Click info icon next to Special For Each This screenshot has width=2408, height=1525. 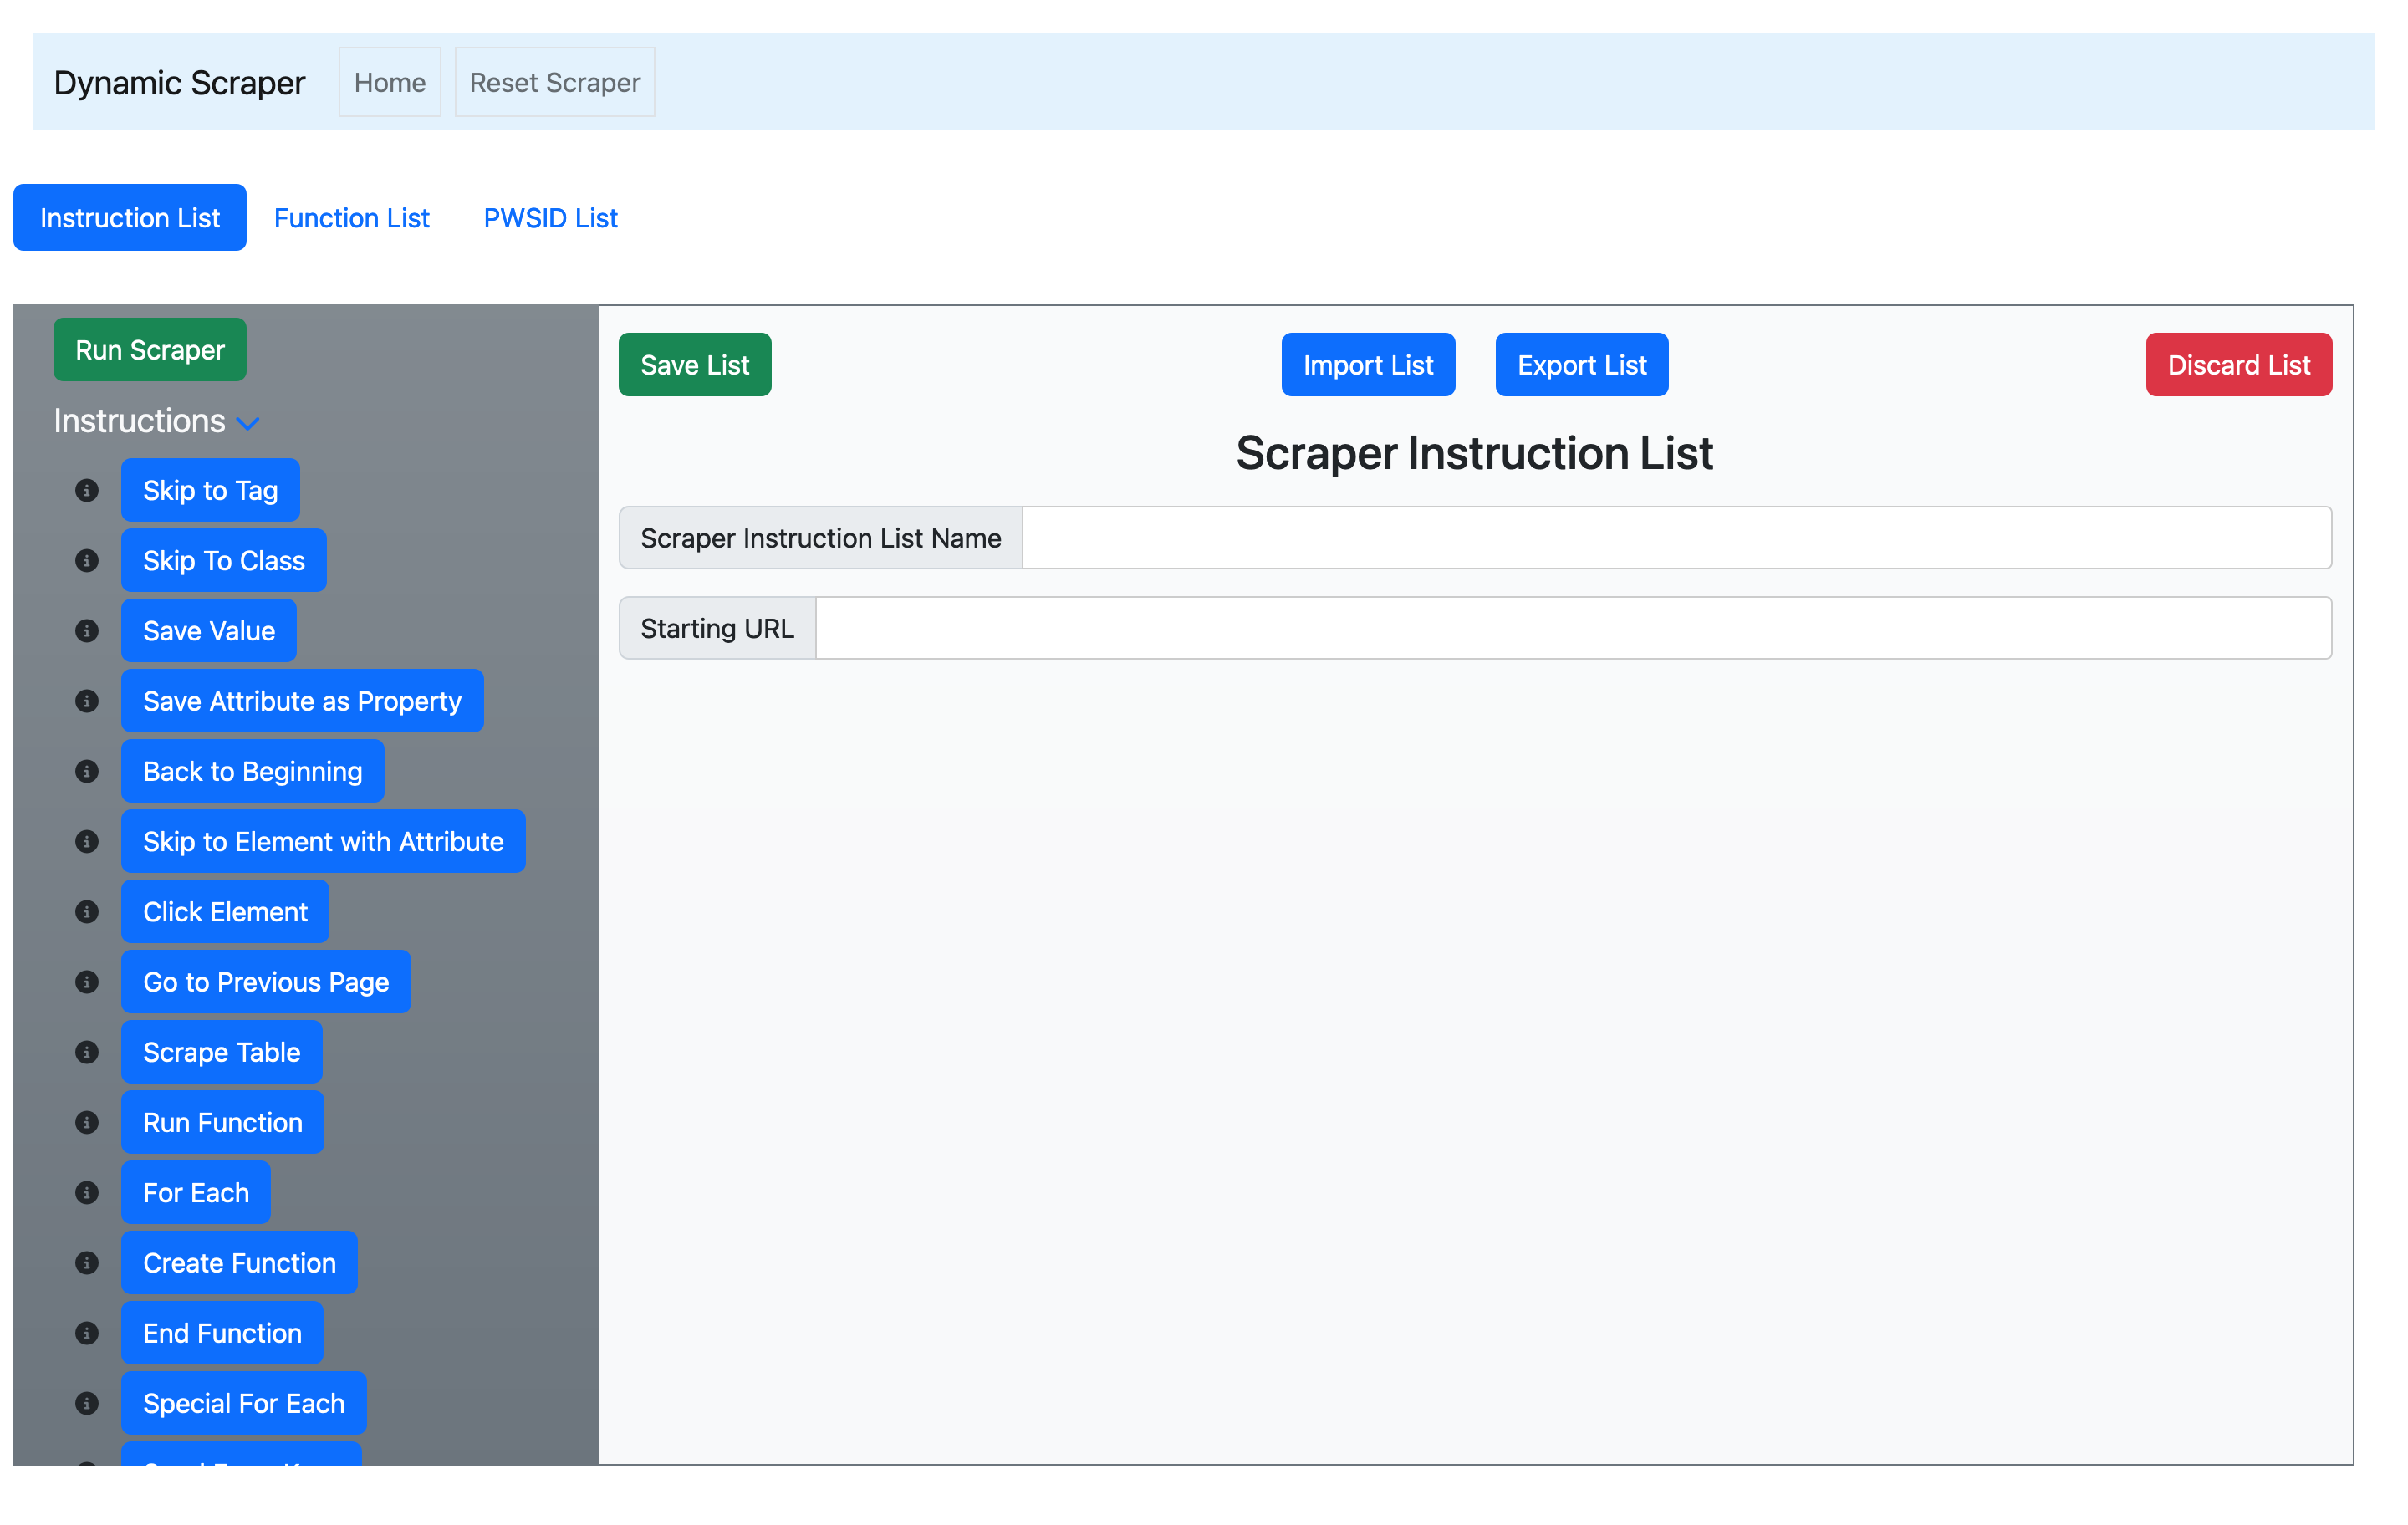pos(87,1403)
